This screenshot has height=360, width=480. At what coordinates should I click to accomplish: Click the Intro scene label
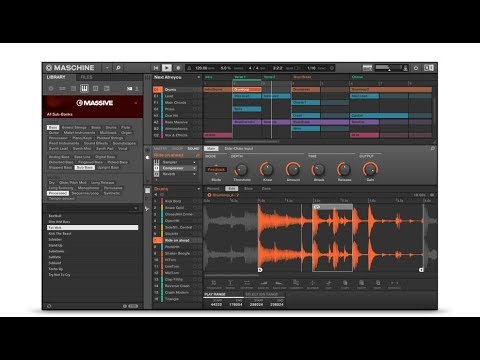click(209, 77)
